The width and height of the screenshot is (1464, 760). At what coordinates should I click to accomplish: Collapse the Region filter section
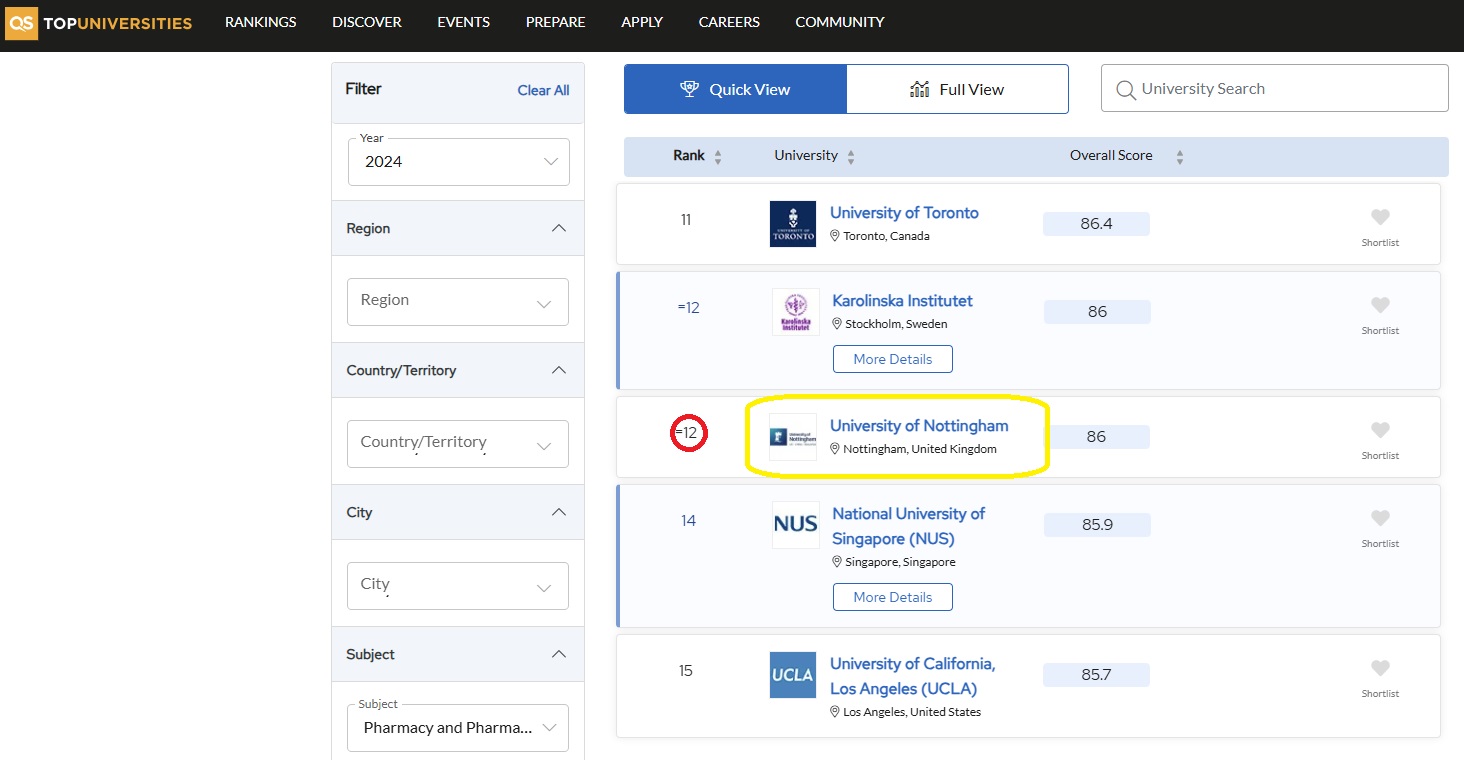pyautogui.click(x=559, y=228)
